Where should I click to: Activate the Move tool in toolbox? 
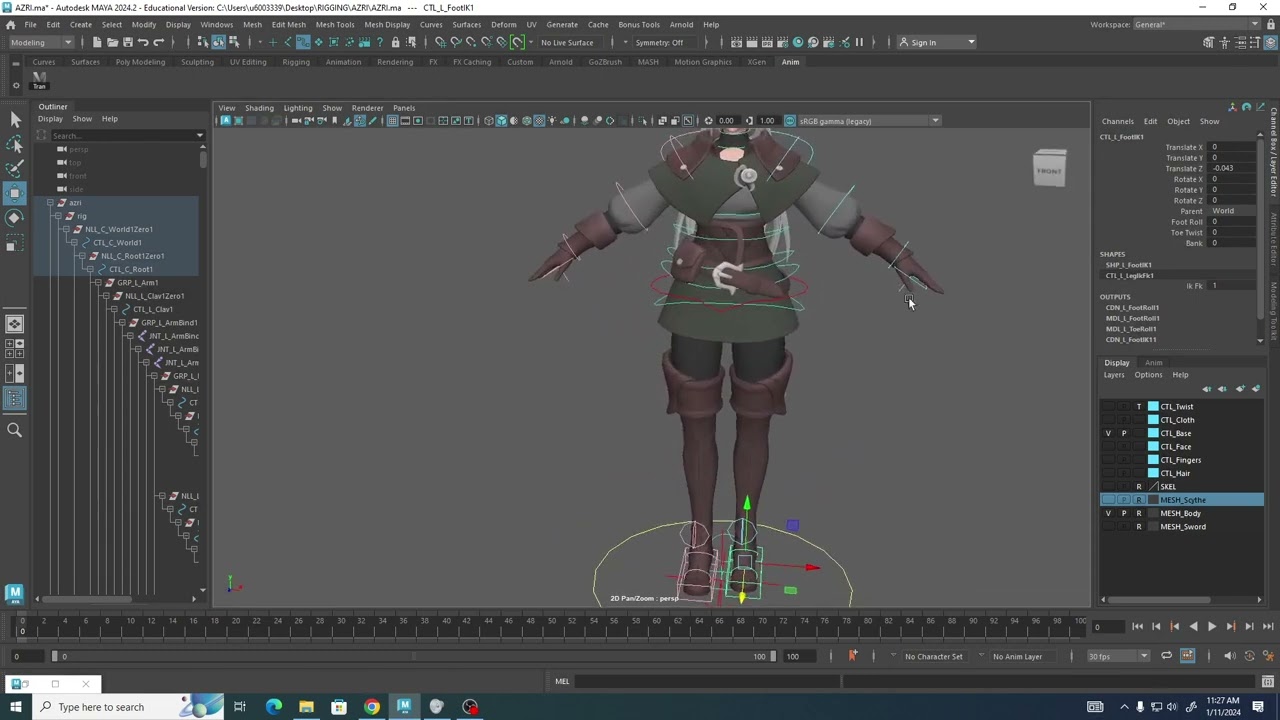click(x=15, y=192)
